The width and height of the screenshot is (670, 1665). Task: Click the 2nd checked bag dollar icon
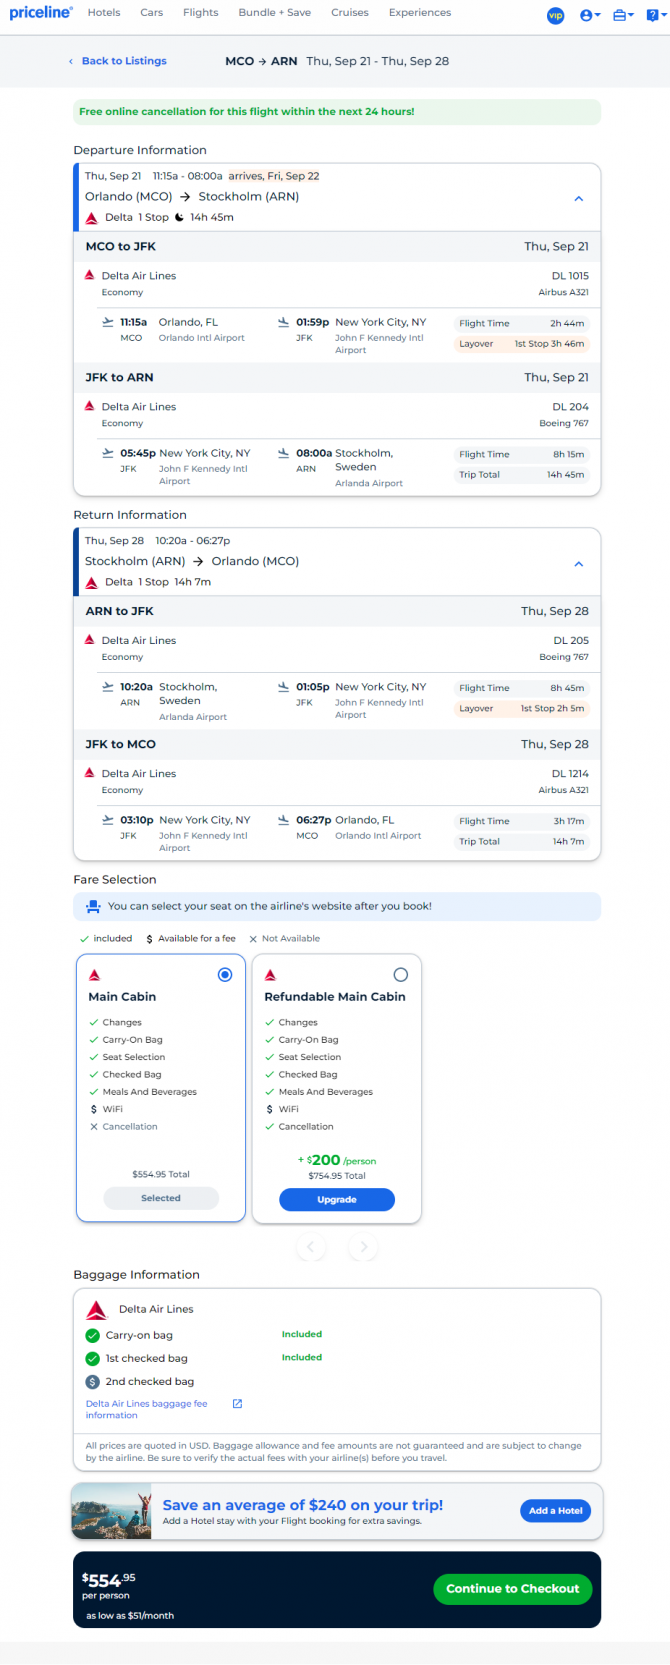(x=93, y=1382)
